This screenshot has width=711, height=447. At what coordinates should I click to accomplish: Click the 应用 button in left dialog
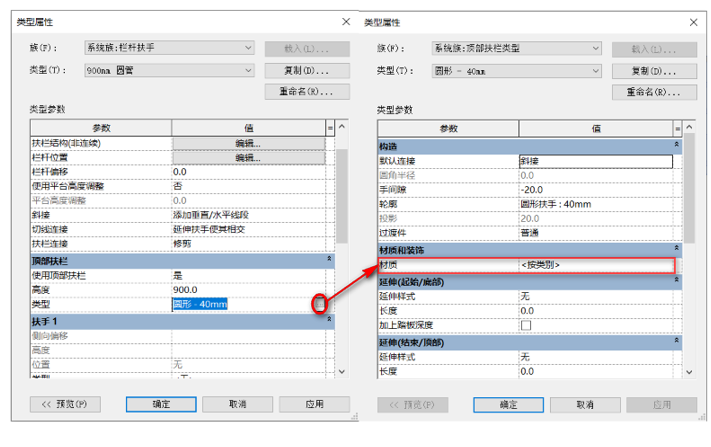pos(314,404)
